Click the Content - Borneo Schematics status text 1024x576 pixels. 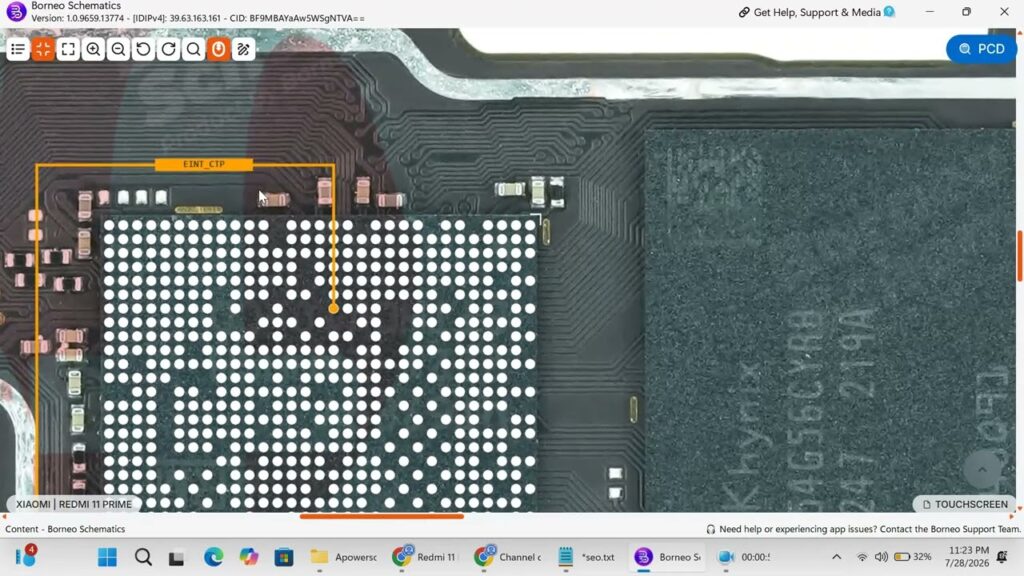pos(65,529)
